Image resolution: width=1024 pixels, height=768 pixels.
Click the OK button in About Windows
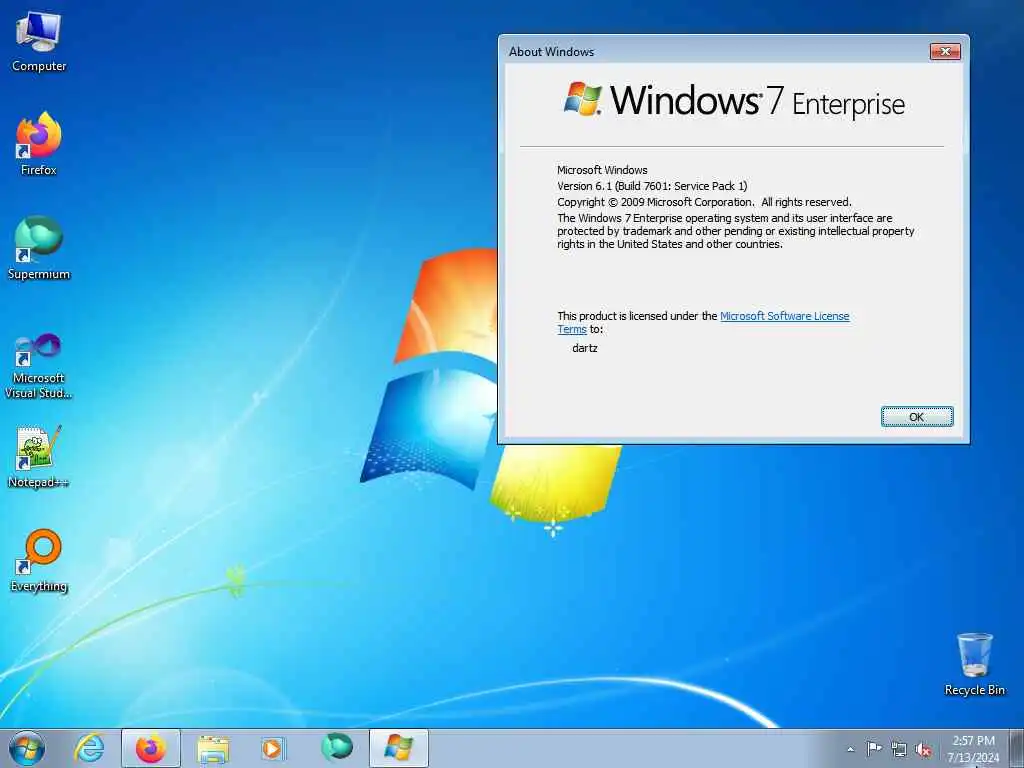(x=917, y=417)
